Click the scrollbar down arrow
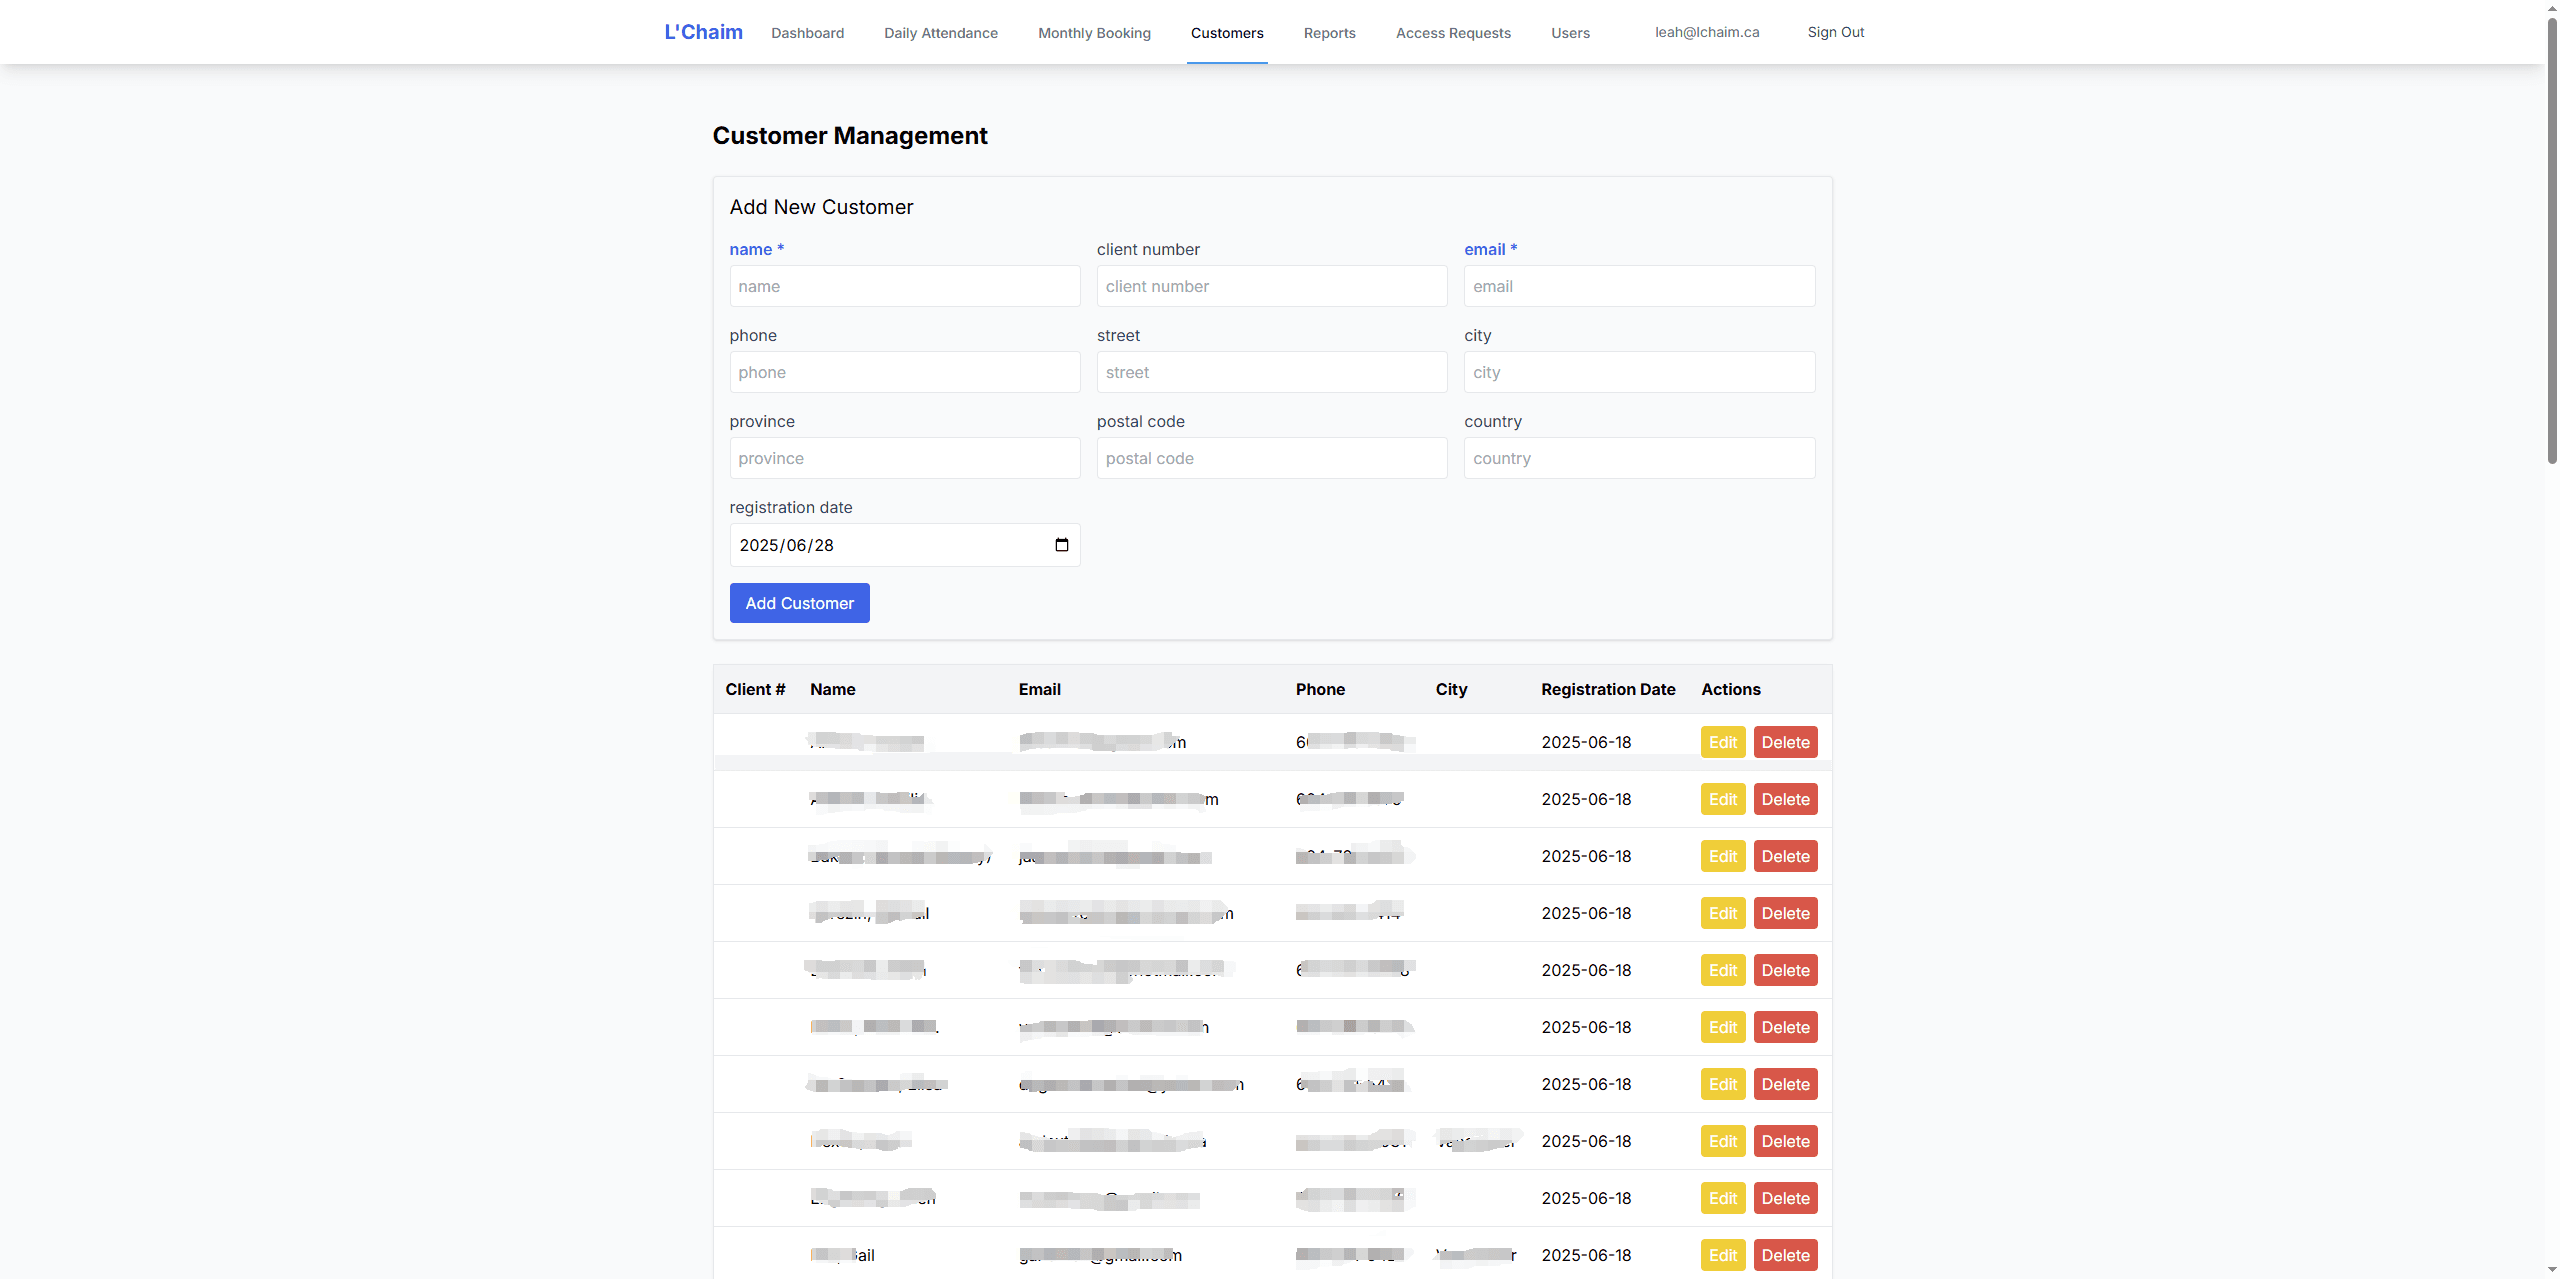This screenshot has height=1279, width=2560. [x=2551, y=1270]
